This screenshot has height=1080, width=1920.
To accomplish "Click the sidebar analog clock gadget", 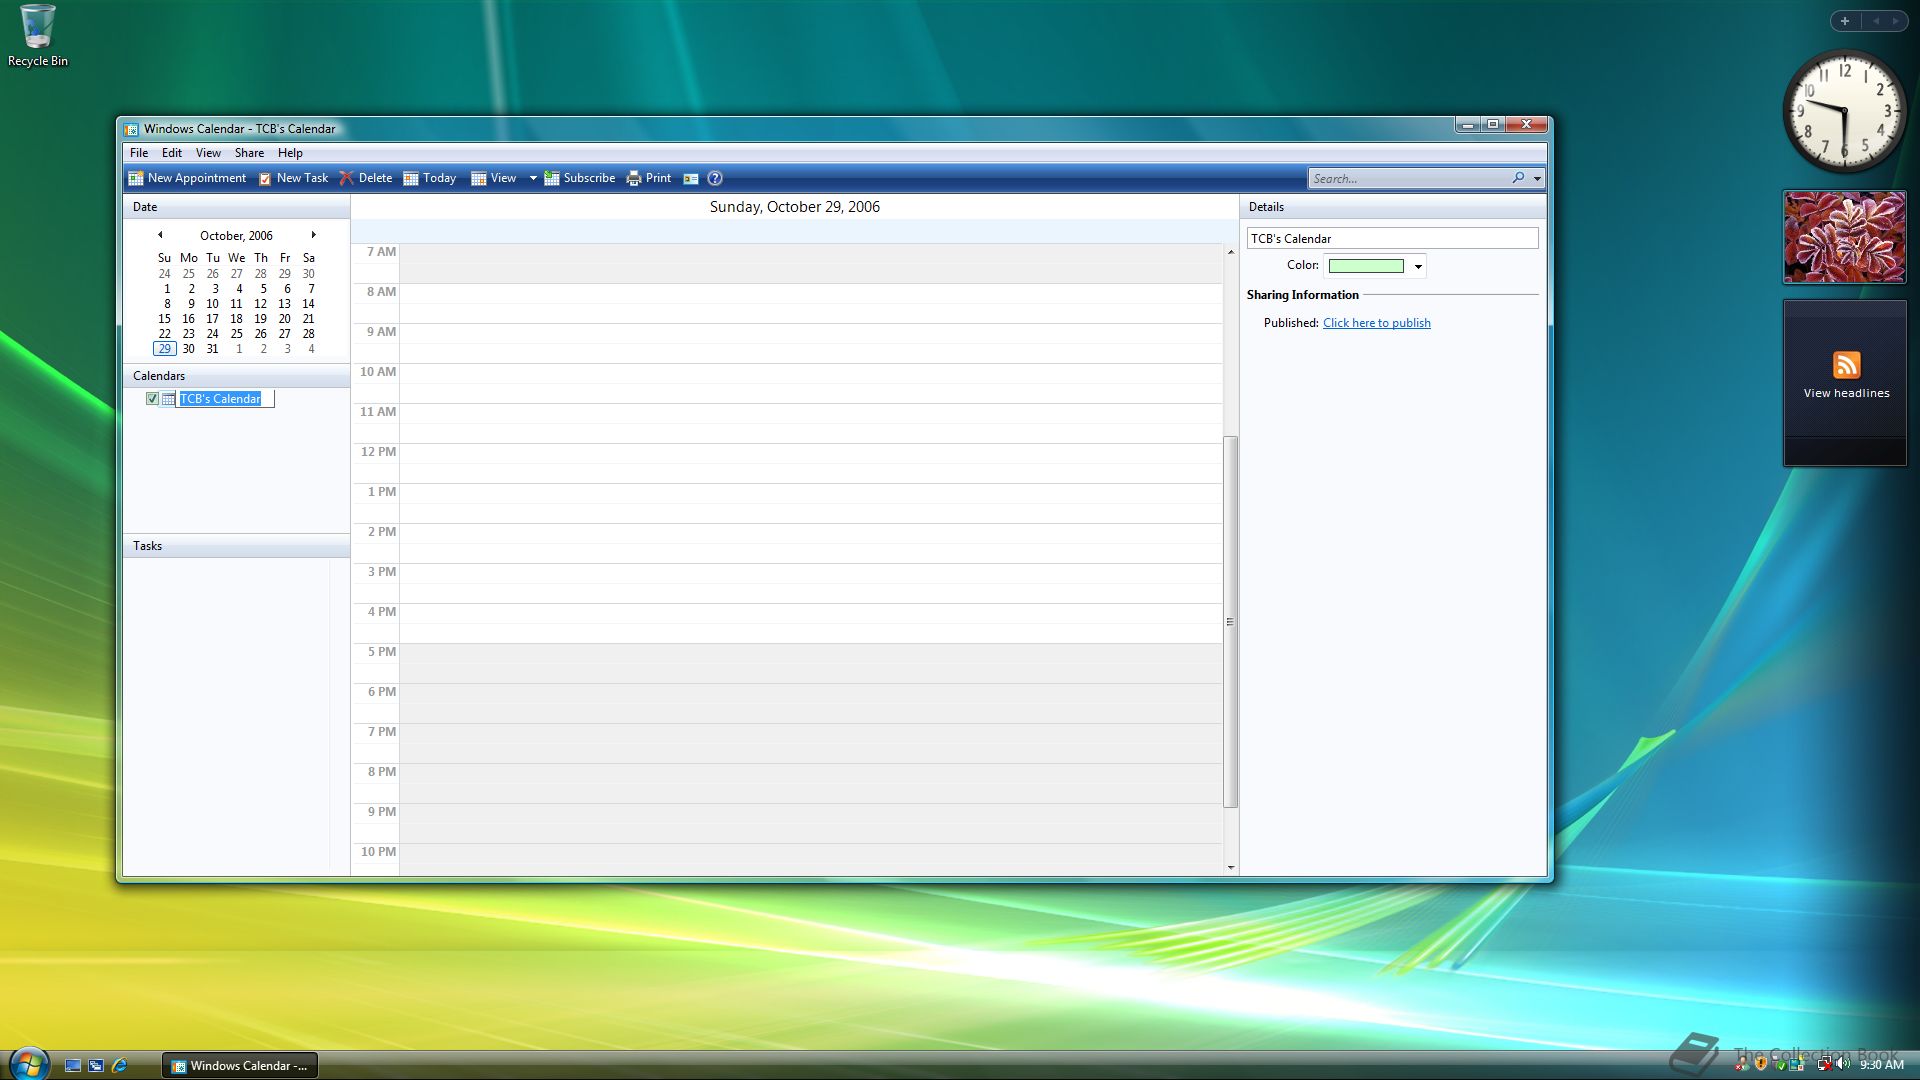I will (1845, 110).
